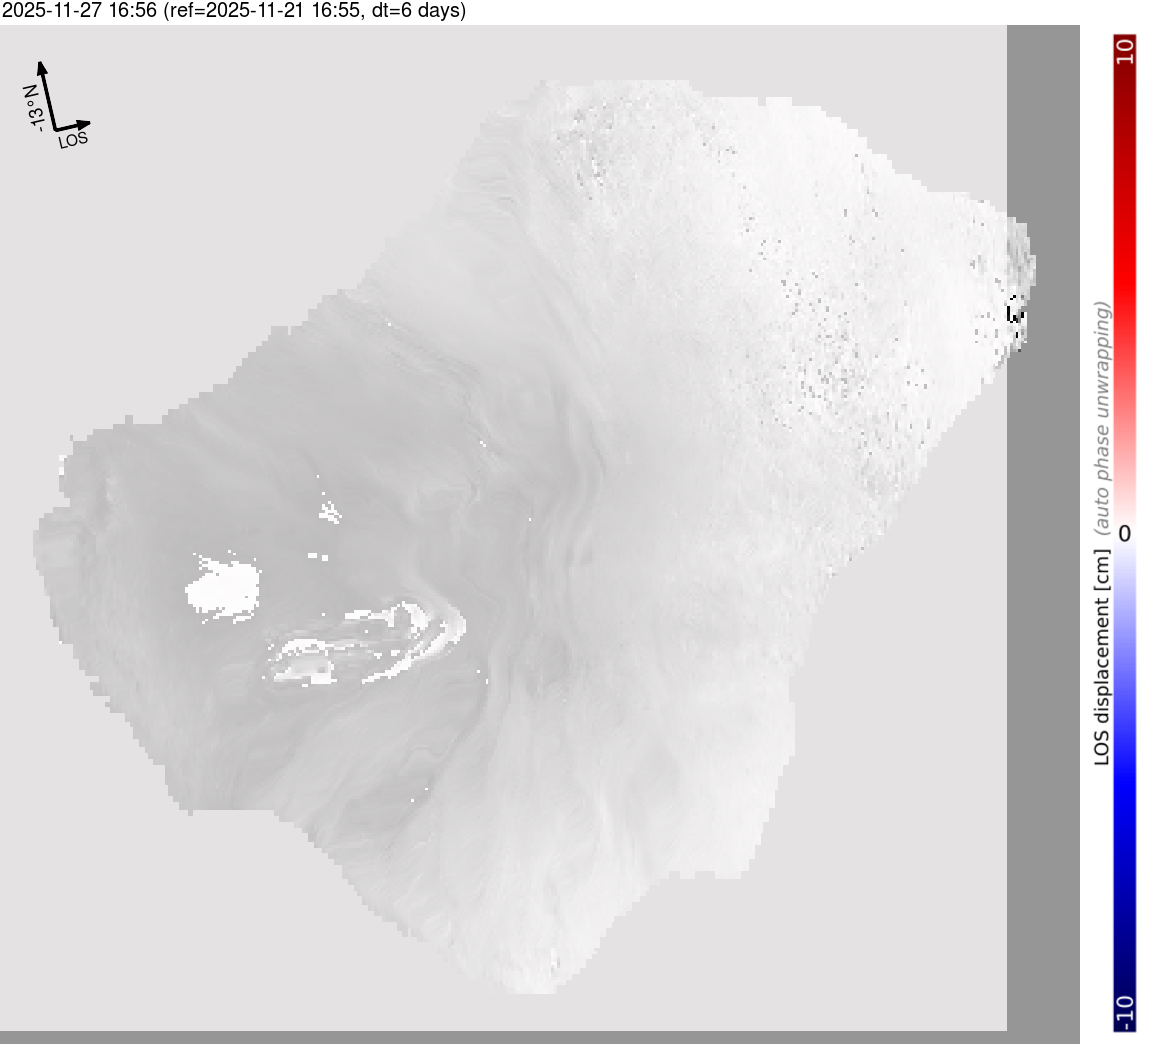Click the -10 label at colorbar bottom

click(1125, 1012)
